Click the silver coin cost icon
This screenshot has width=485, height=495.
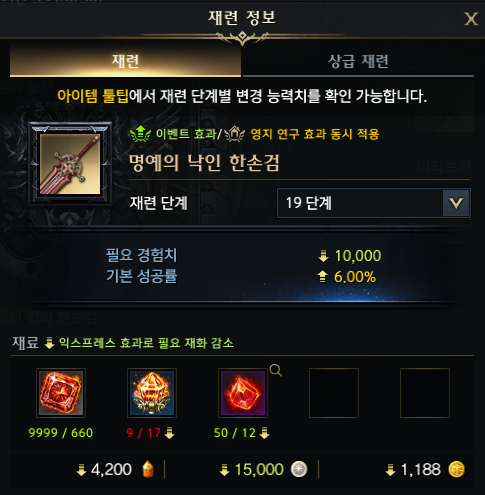[299, 469]
